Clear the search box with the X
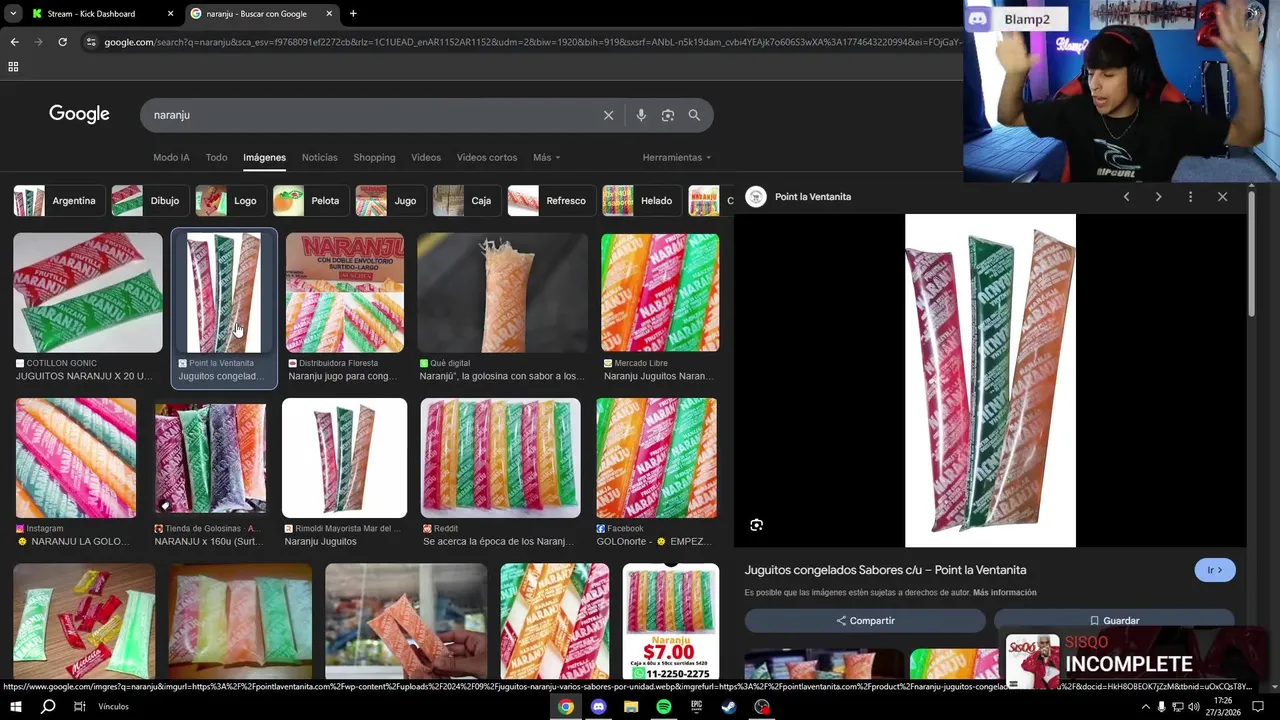1280x720 pixels. click(x=608, y=115)
